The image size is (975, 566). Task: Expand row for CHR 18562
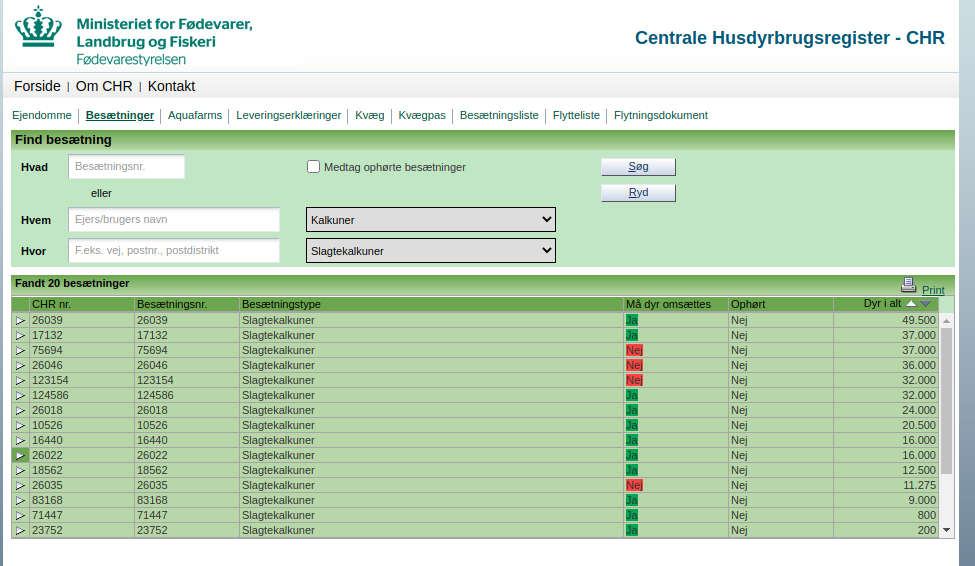(21, 470)
